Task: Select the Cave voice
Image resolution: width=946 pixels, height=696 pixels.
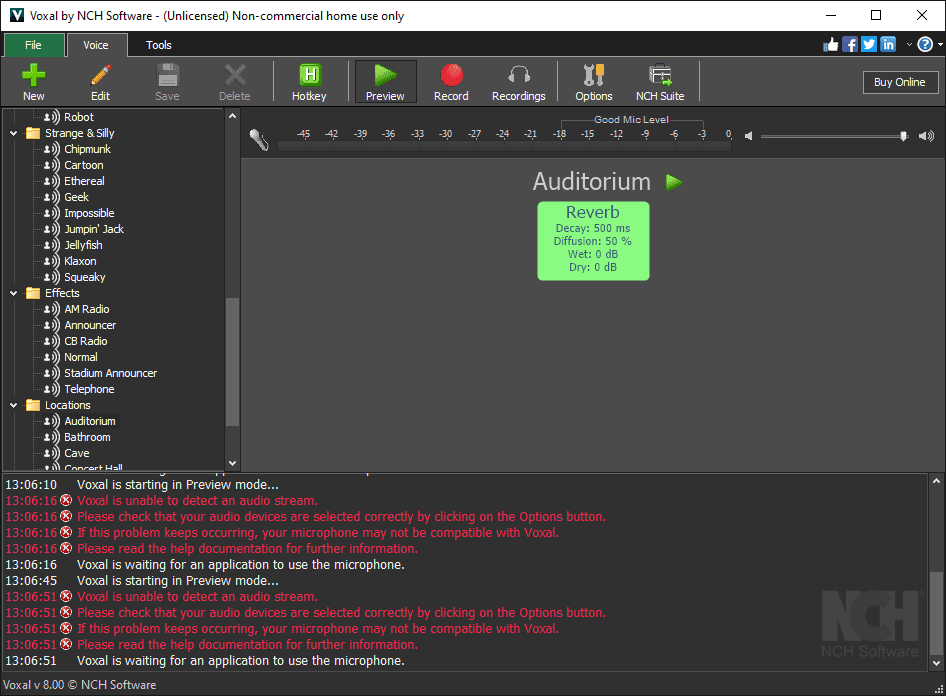Action: pos(77,453)
